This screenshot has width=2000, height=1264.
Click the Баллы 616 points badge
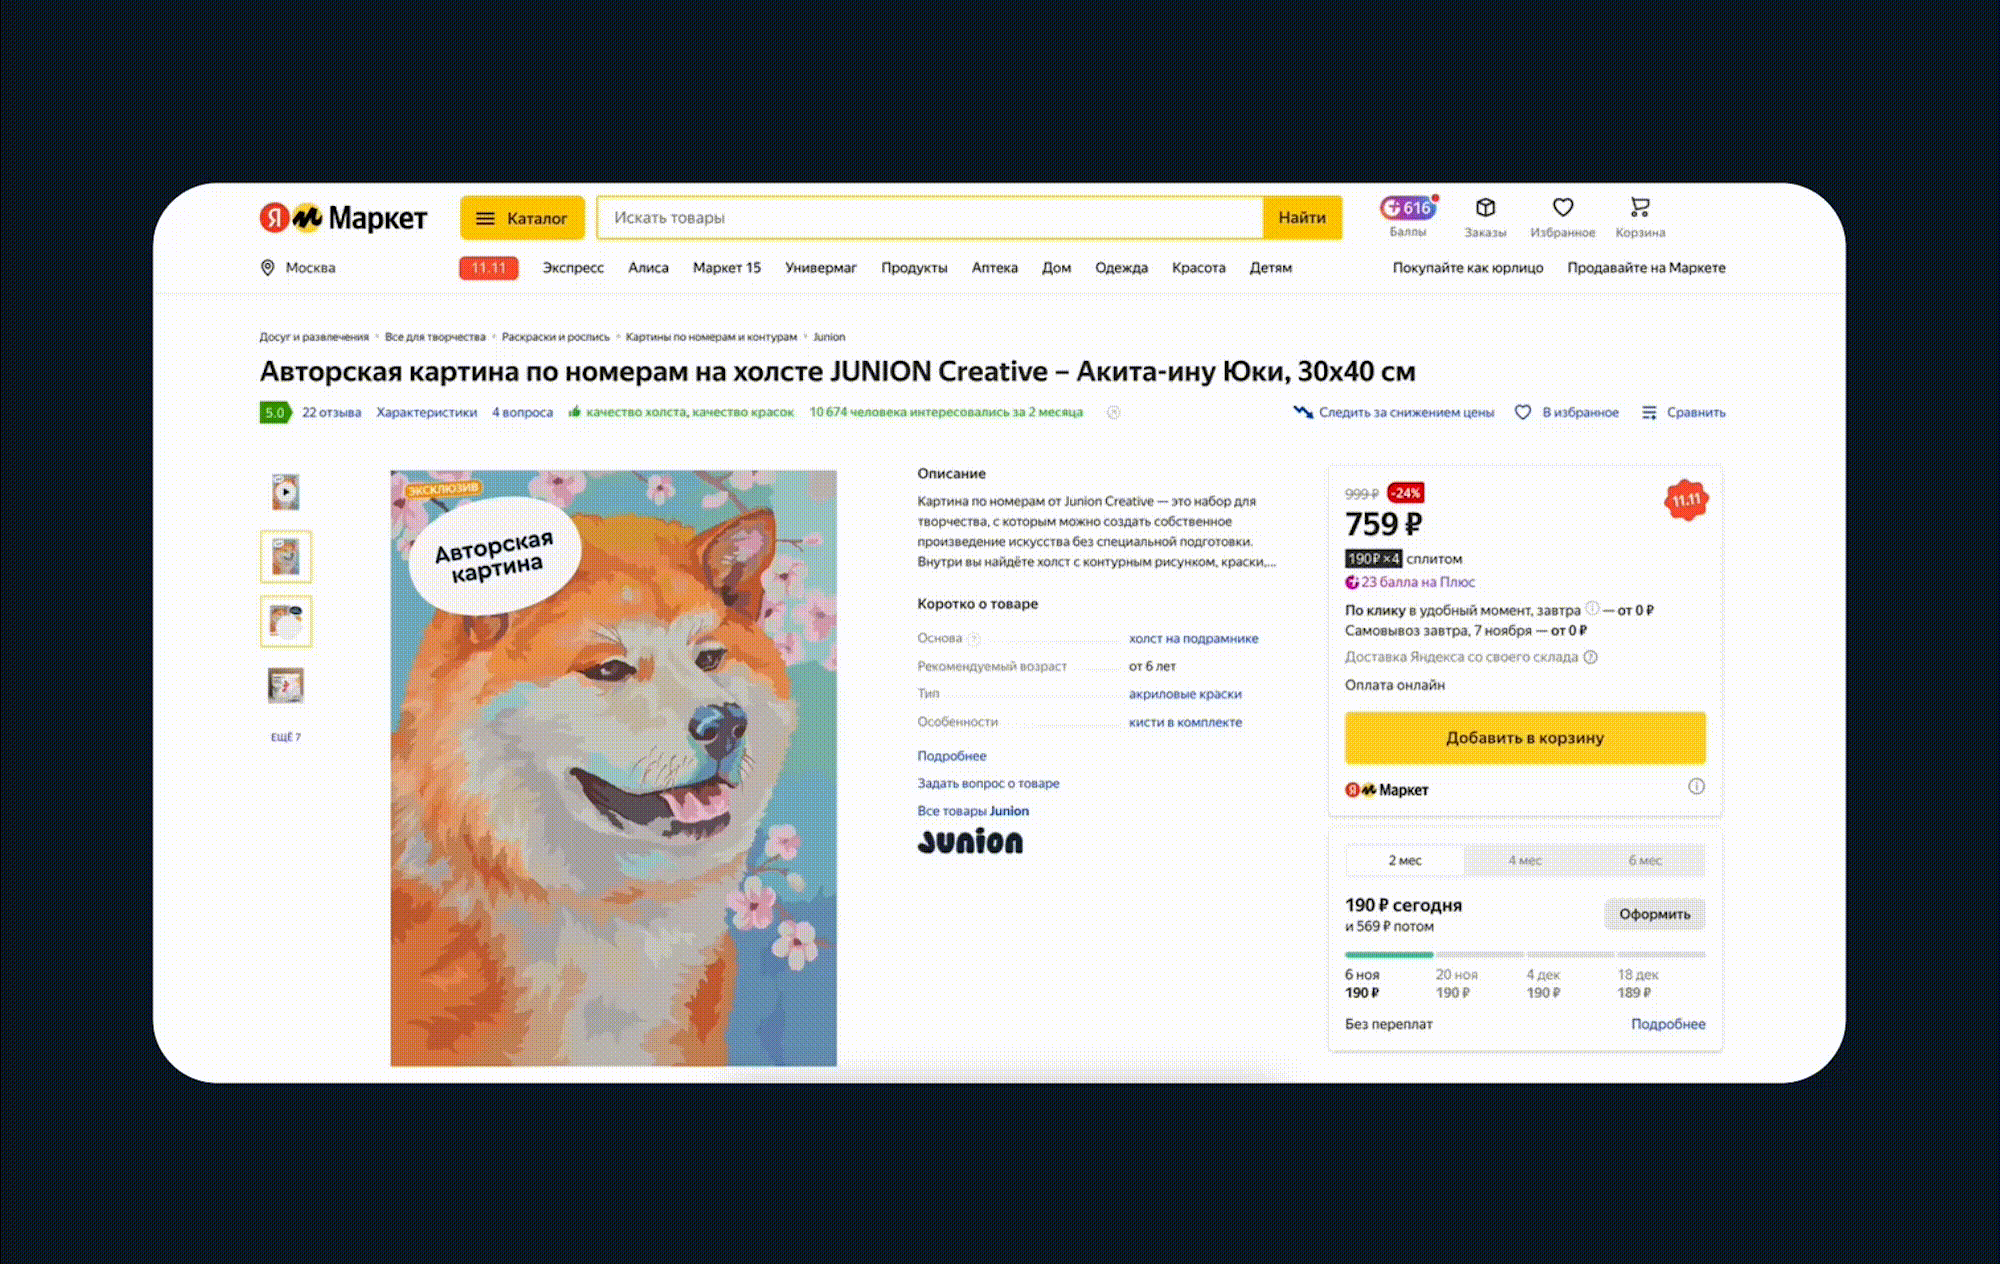(x=1407, y=208)
